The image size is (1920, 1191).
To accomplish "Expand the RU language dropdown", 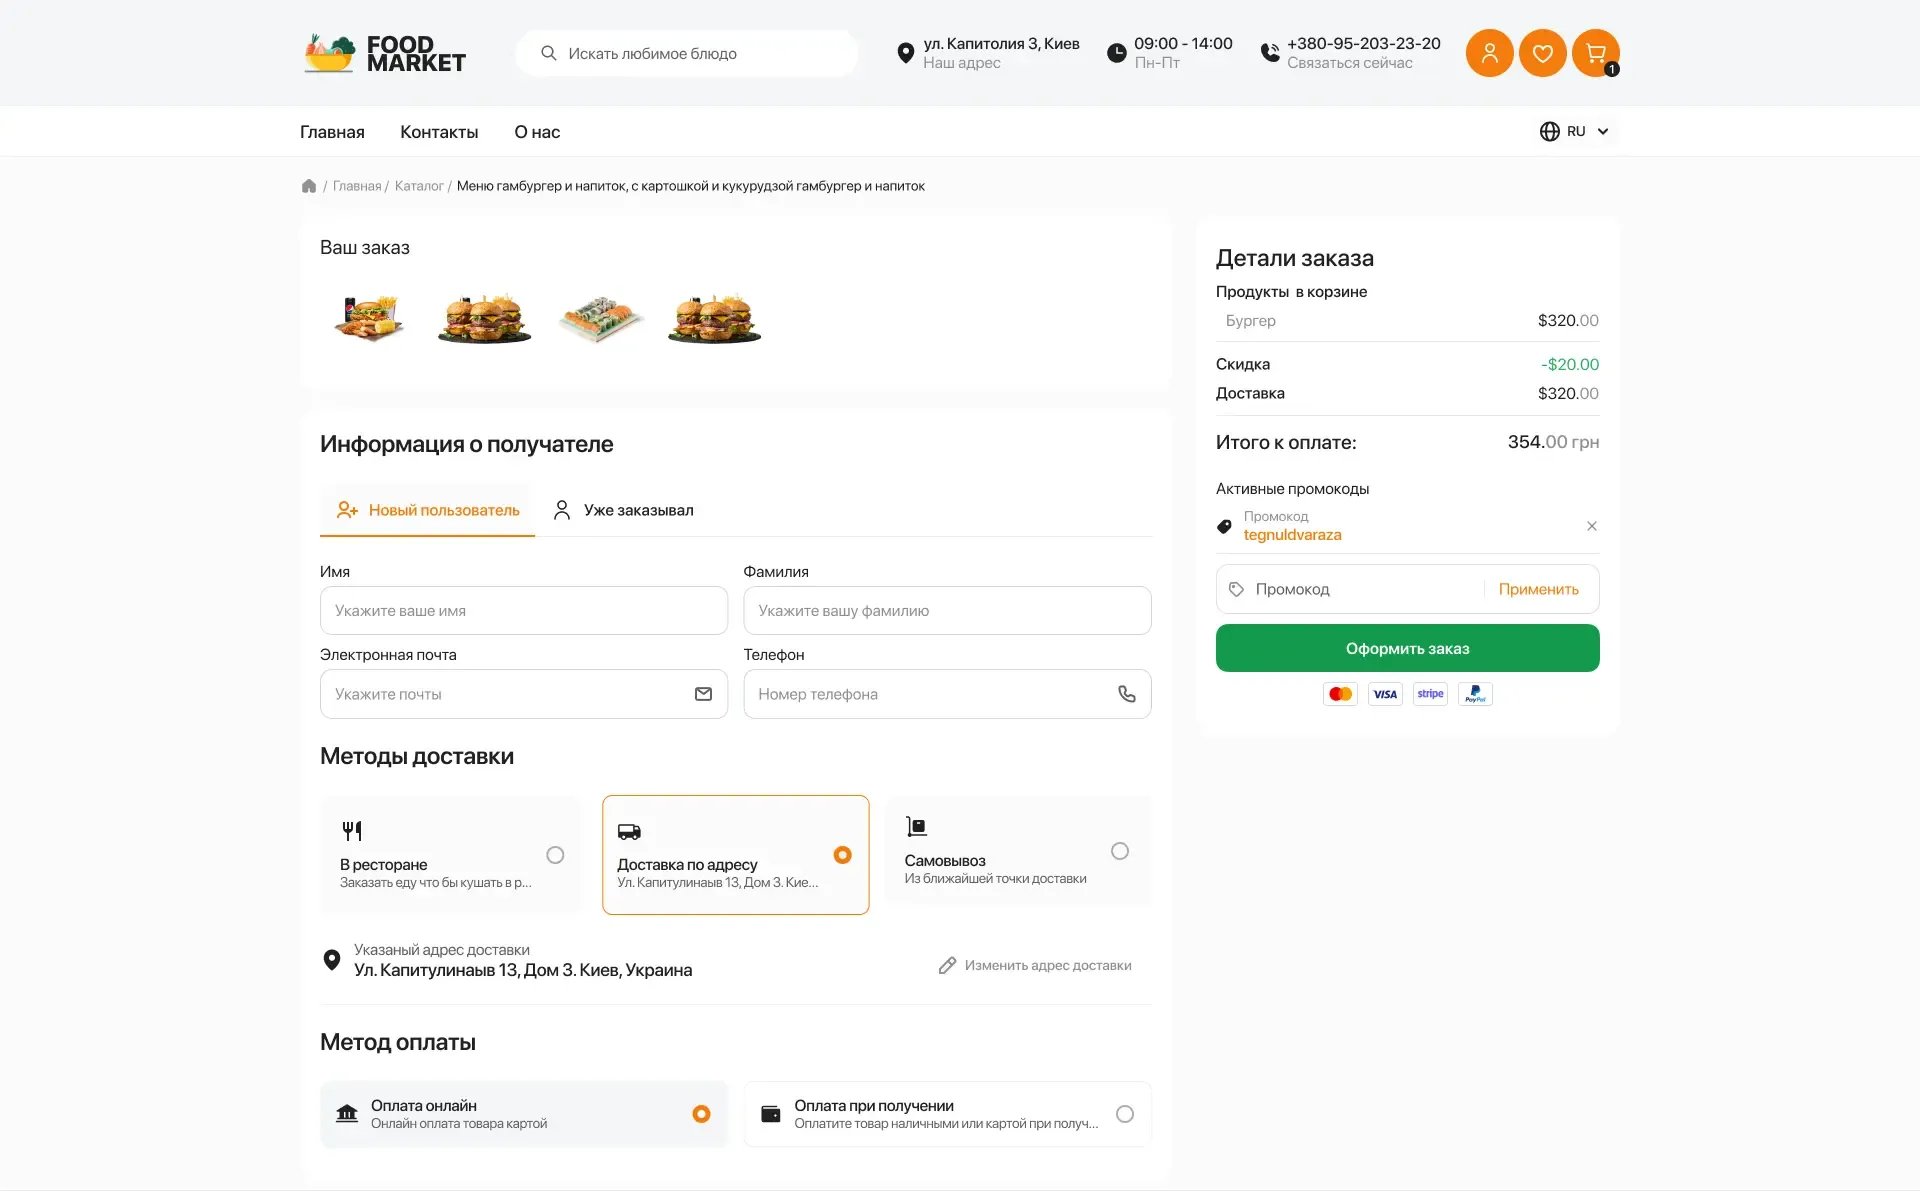I will [x=1578, y=131].
